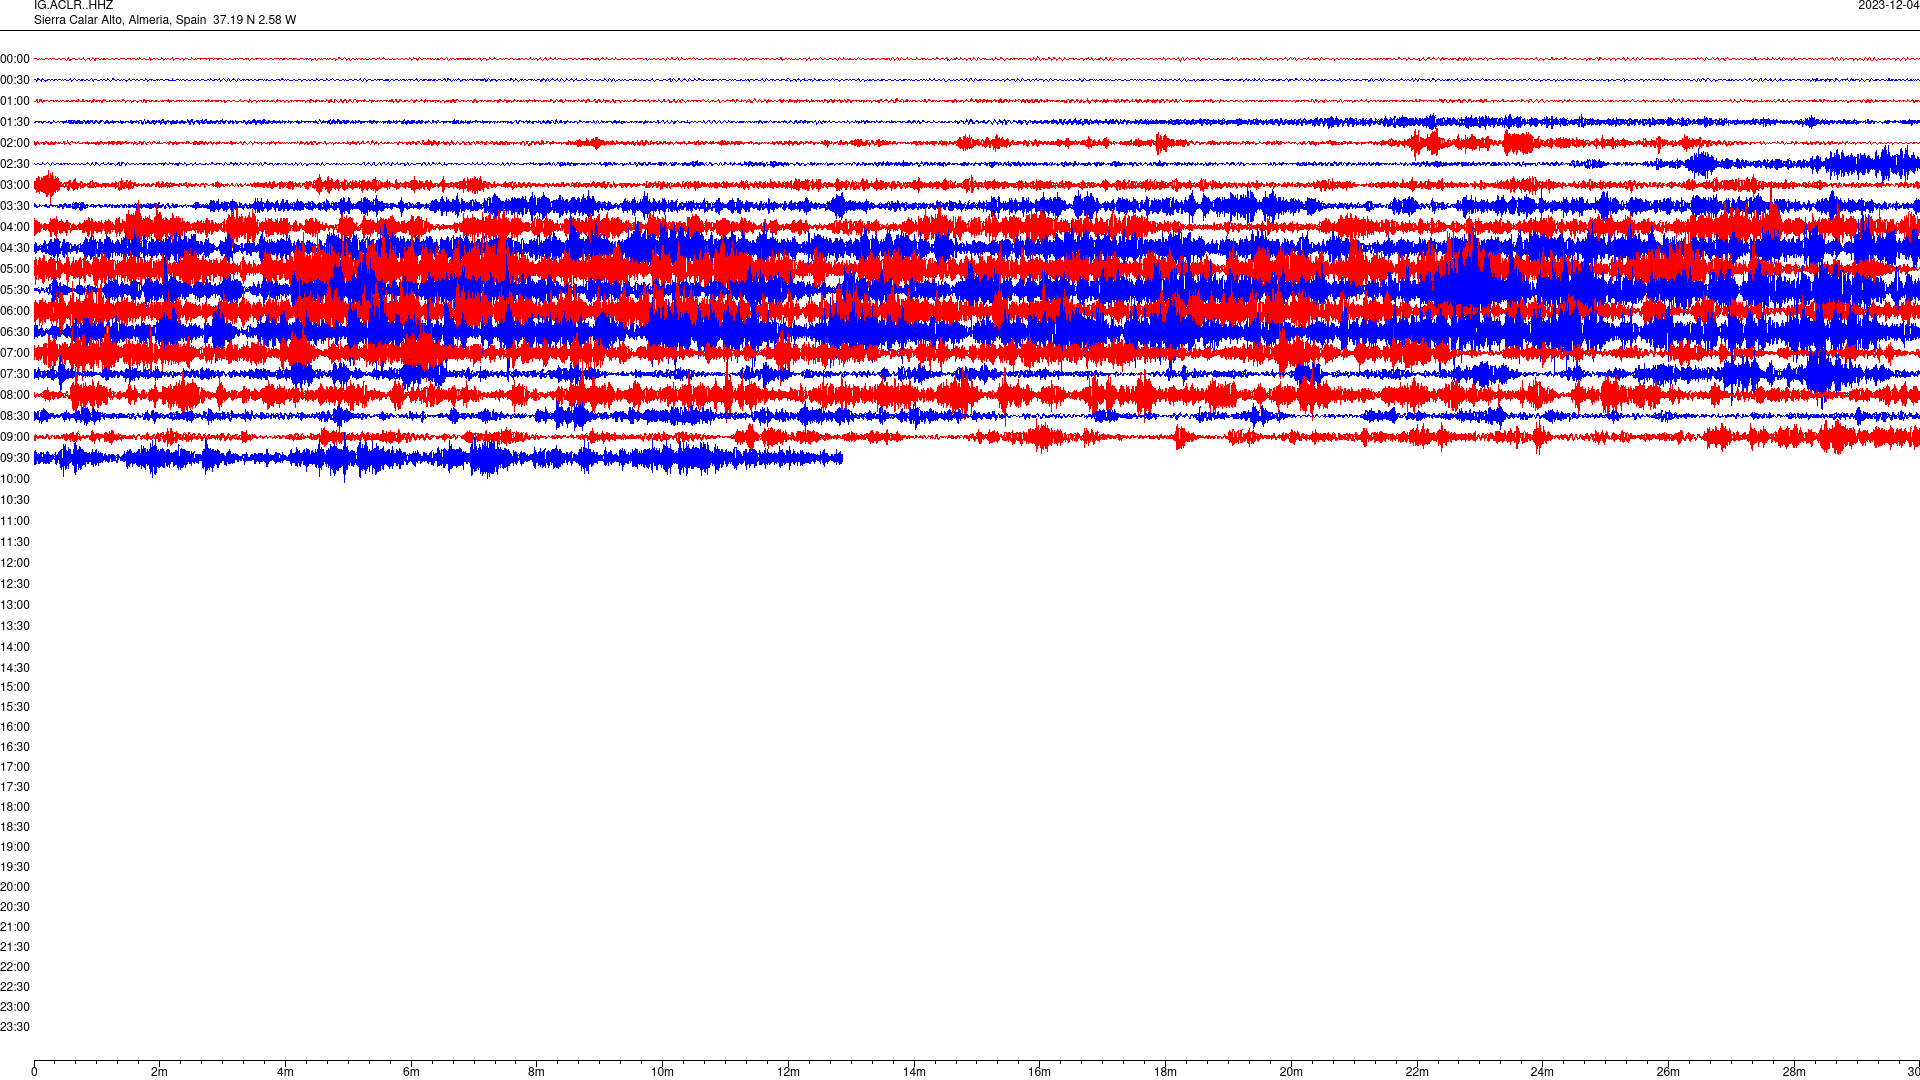Click the 6m tick on time axis
1920x1080 pixels.
tap(411, 1072)
